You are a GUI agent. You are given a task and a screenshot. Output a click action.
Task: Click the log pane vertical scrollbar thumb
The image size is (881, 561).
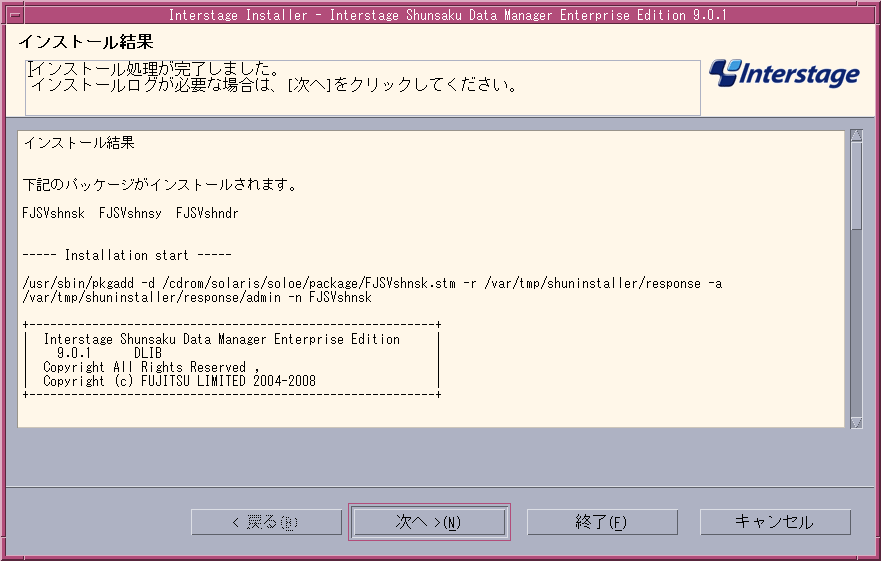(x=856, y=186)
